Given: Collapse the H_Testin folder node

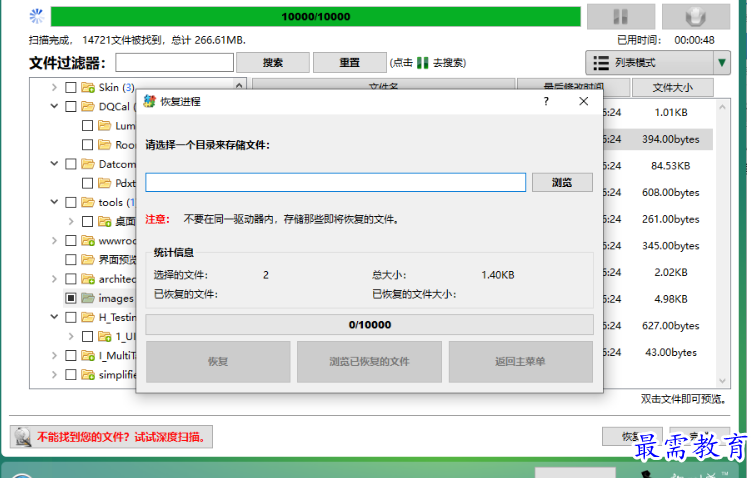Looking at the screenshot, I should tap(54, 316).
